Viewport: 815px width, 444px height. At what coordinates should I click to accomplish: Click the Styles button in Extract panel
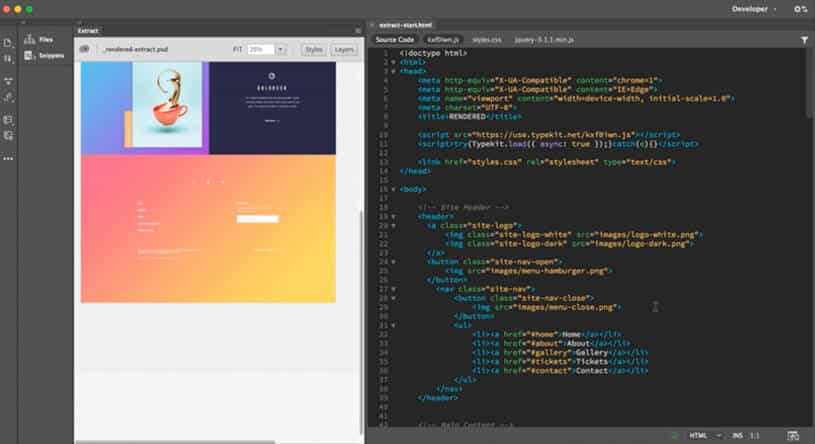click(x=314, y=48)
